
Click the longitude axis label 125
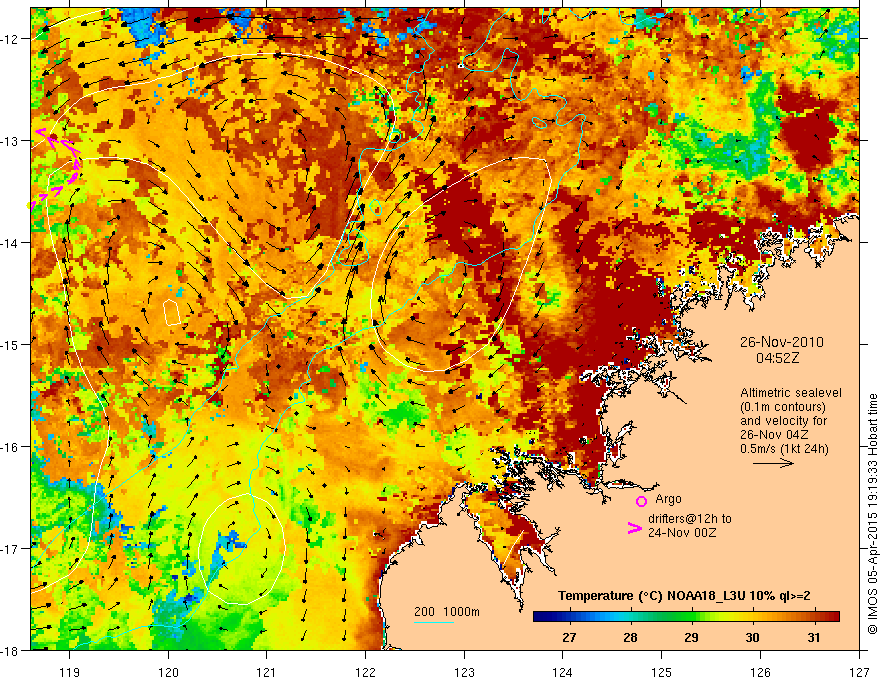662,672
